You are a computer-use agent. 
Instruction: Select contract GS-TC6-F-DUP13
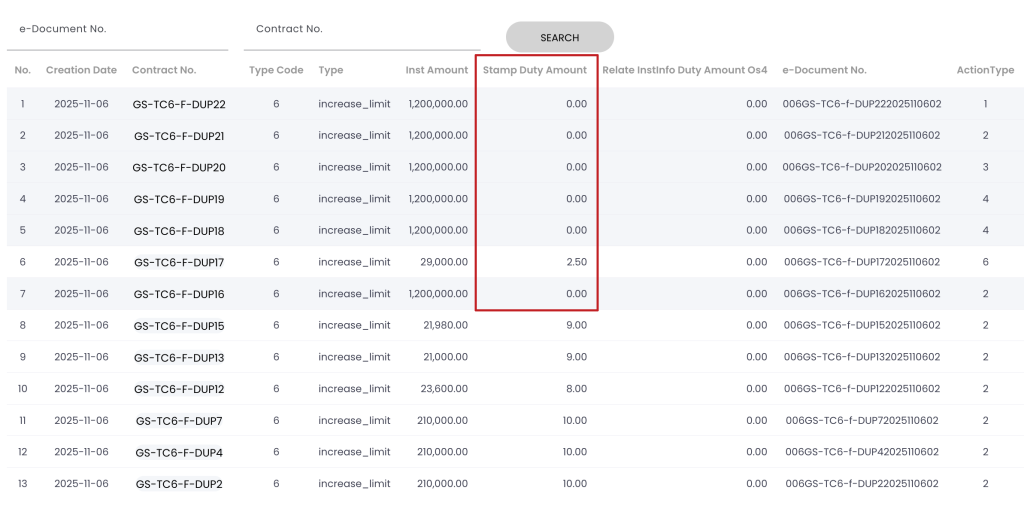pyautogui.click(x=179, y=357)
